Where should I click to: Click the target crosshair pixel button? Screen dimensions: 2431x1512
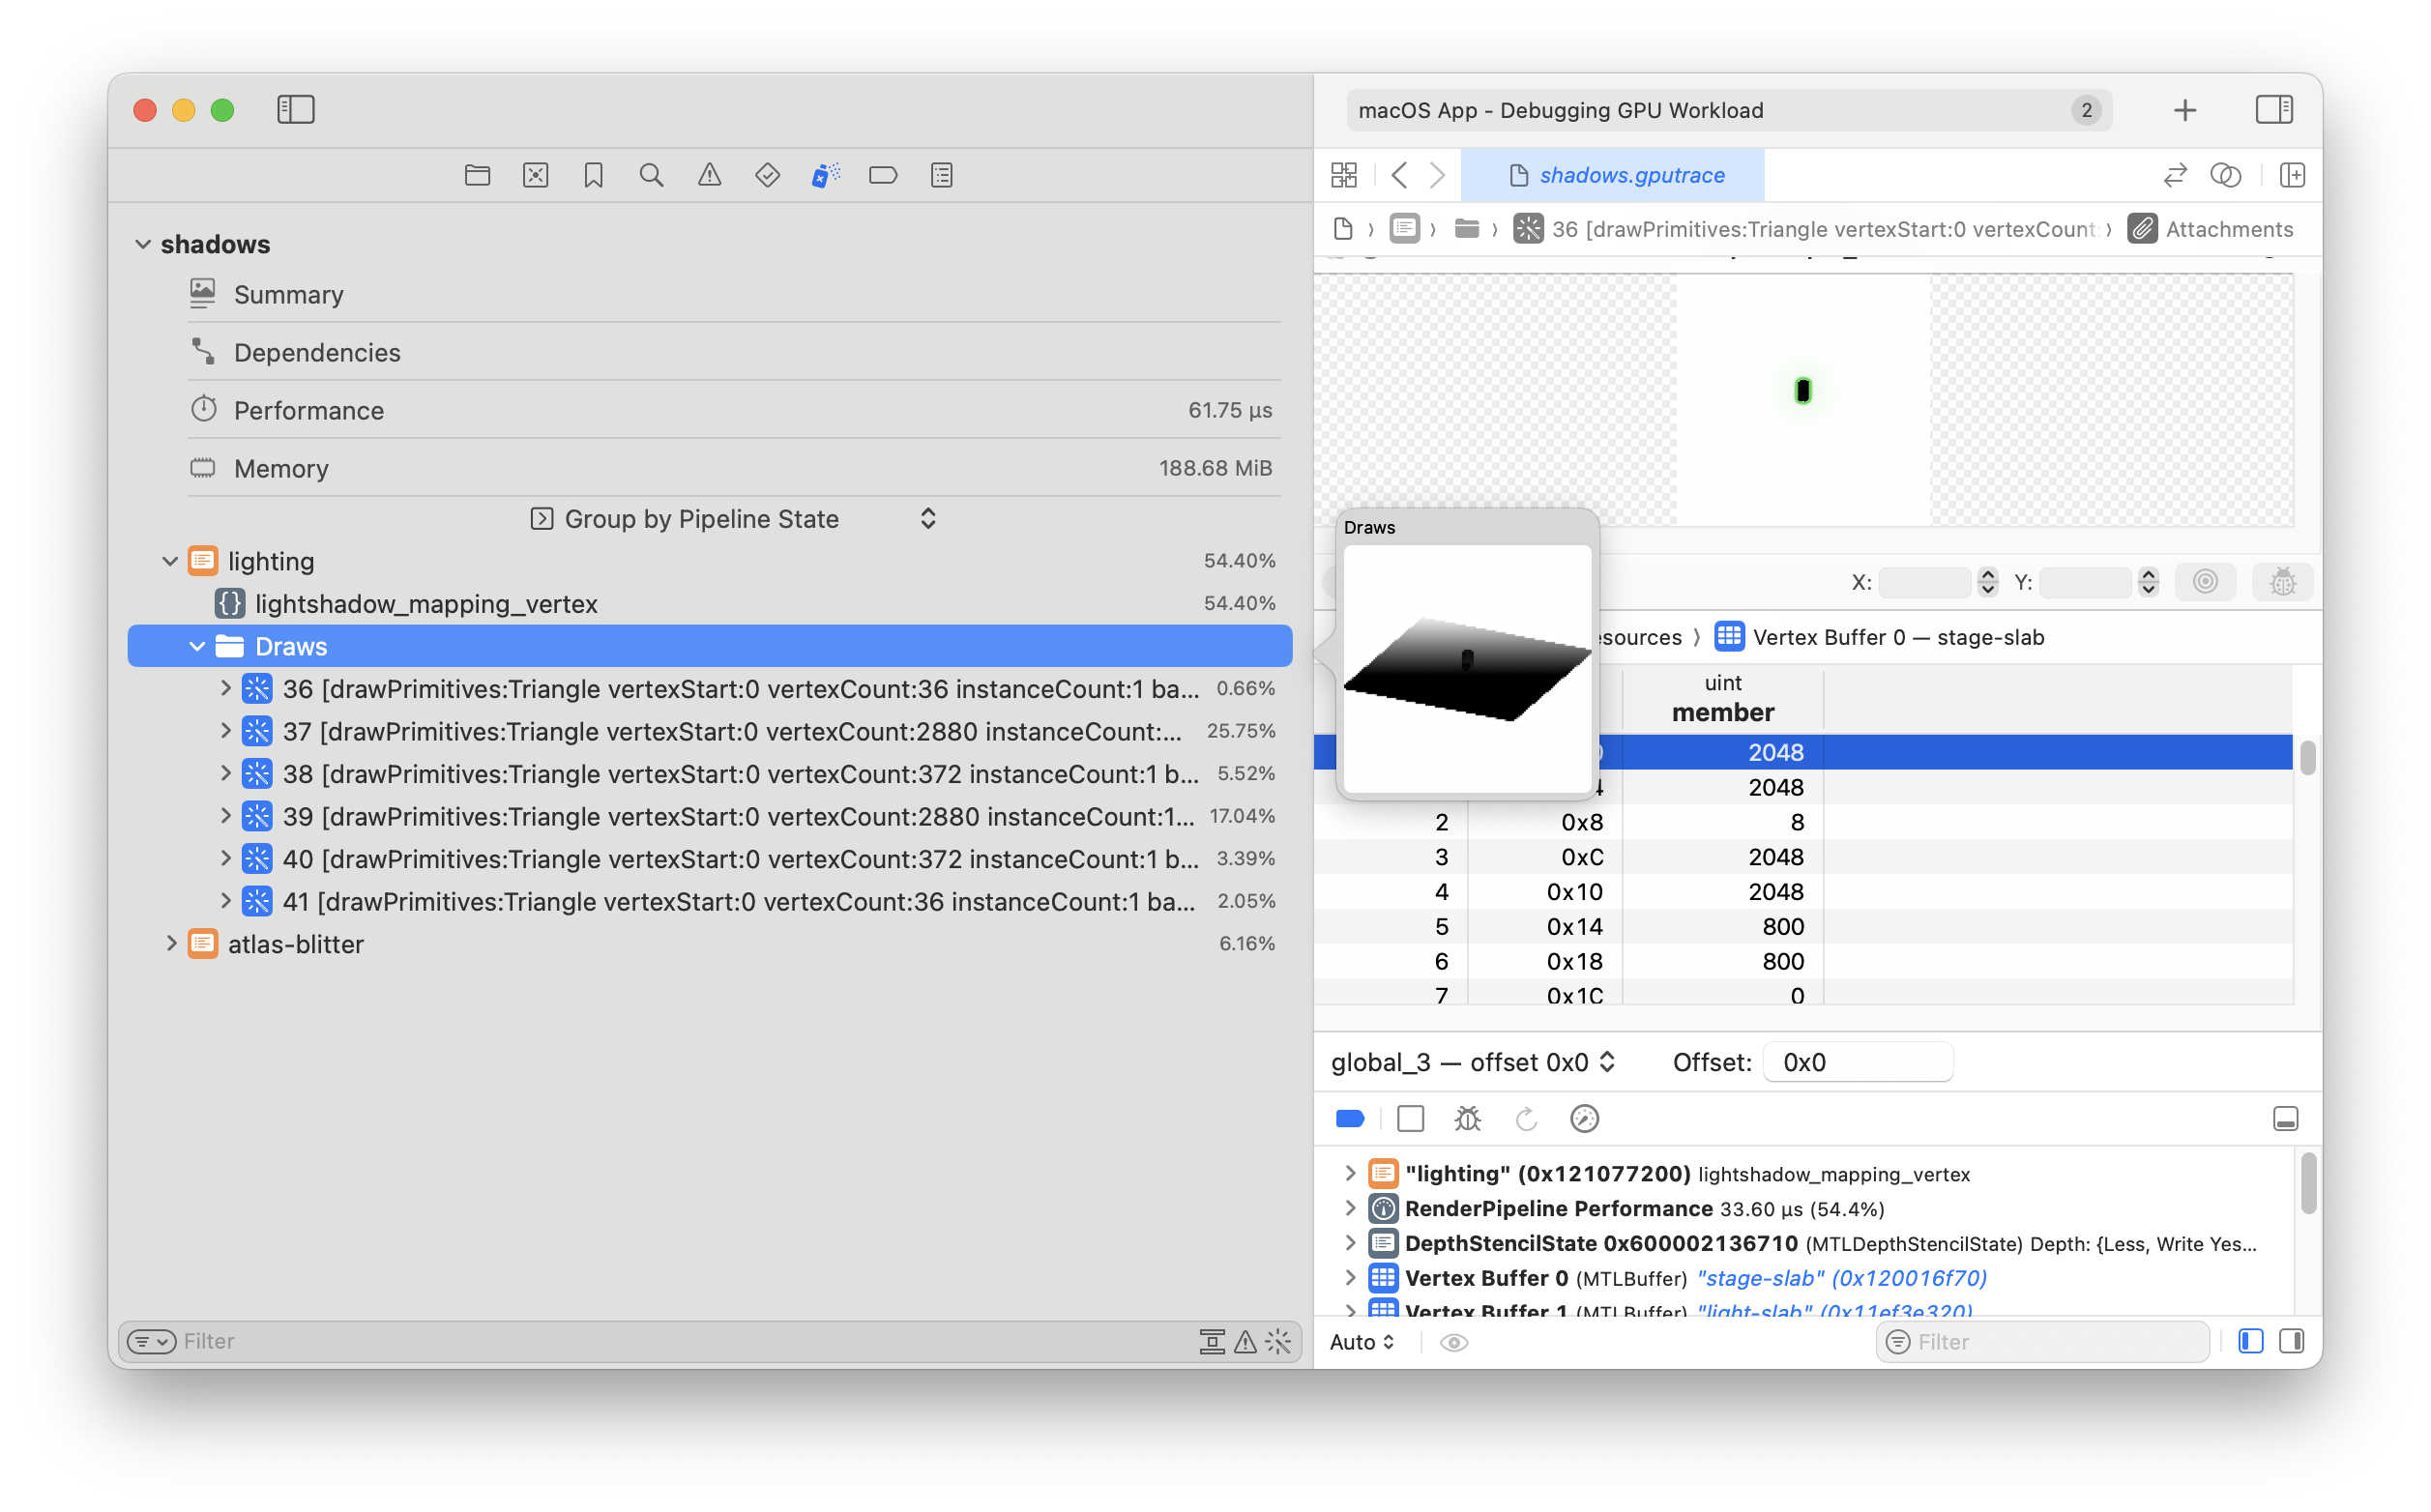(x=2206, y=582)
